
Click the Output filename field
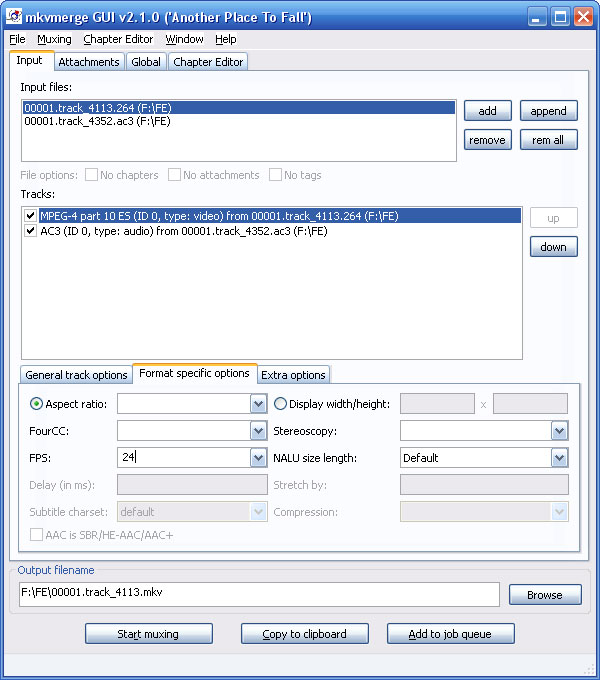[259, 594]
